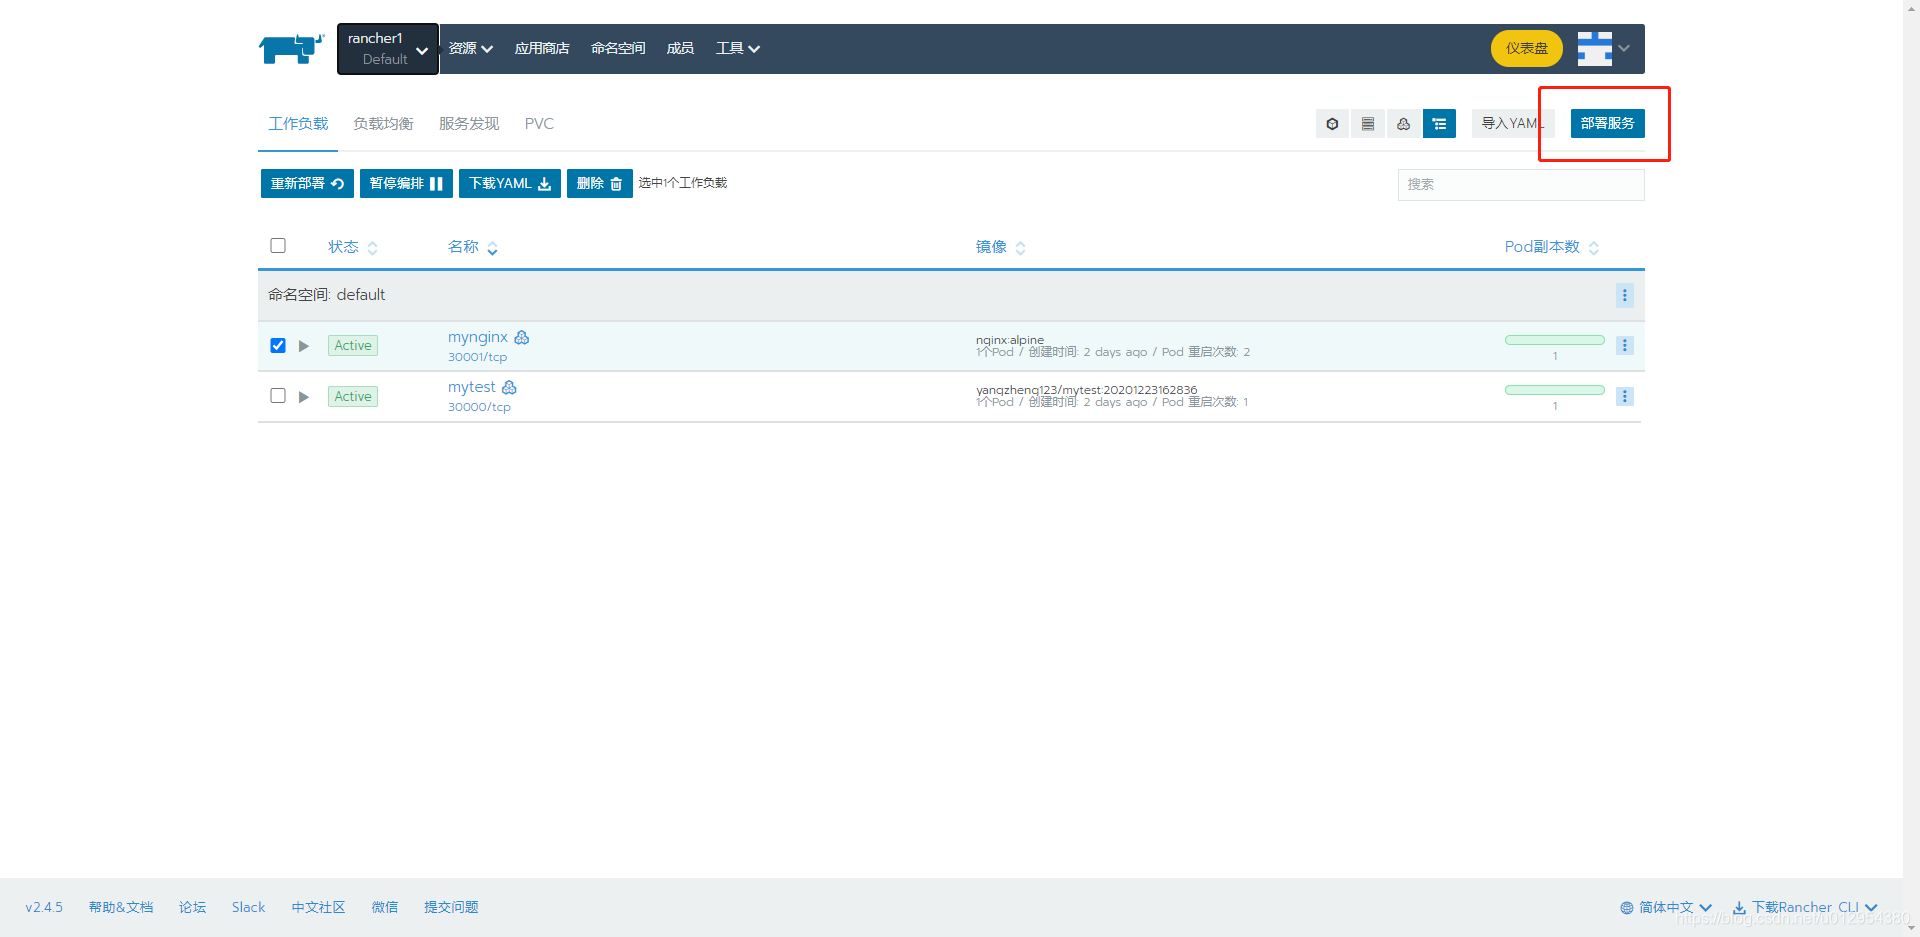The width and height of the screenshot is (1920, 937).
Task: Open Slack footer link
Action: 248,908
